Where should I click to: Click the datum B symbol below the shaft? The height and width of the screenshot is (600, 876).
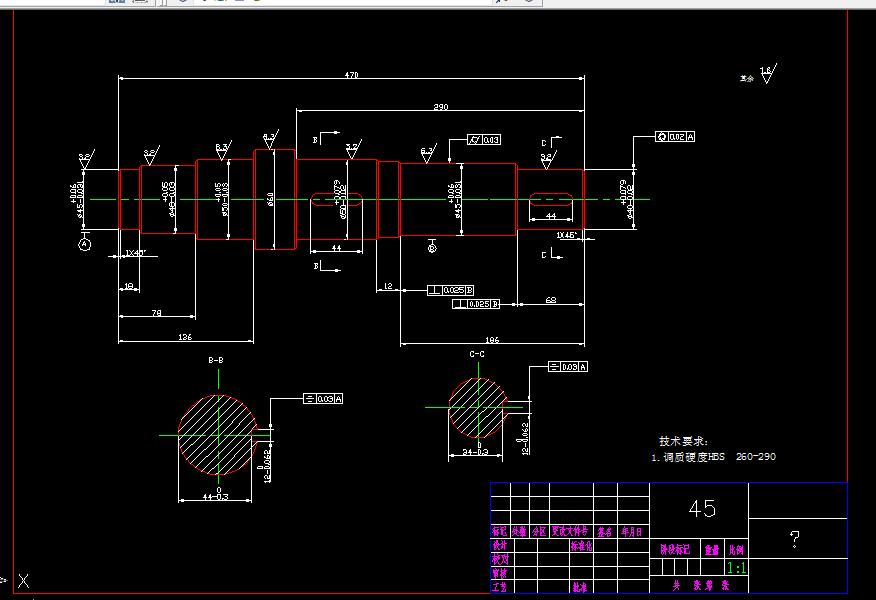(432, 247)
